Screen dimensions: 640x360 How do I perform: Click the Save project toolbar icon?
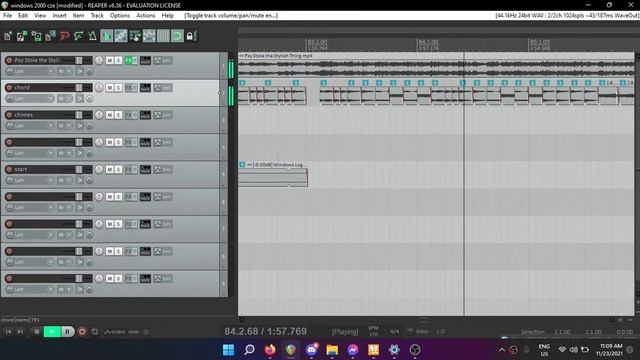[36, 36]
